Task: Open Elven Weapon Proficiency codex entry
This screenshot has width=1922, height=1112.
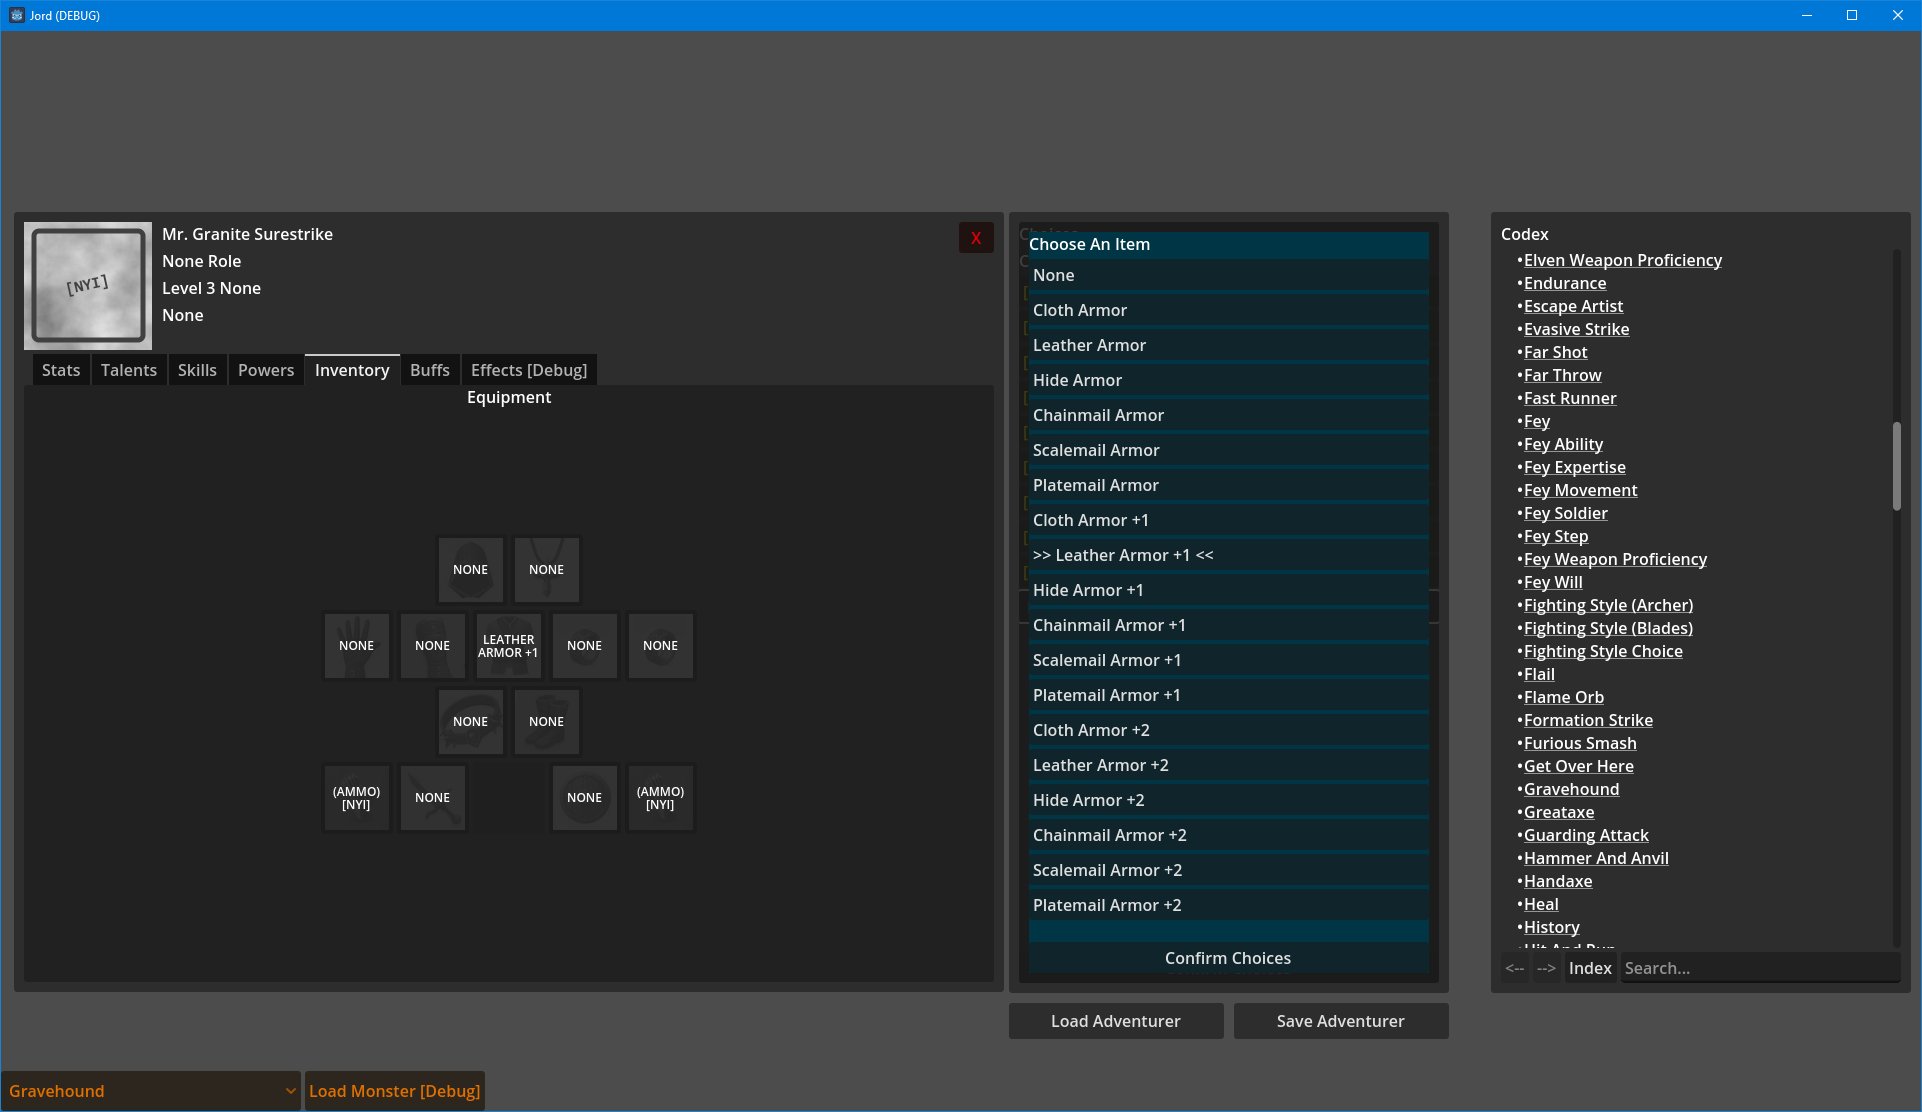Action: click(x=1622, y=260)
